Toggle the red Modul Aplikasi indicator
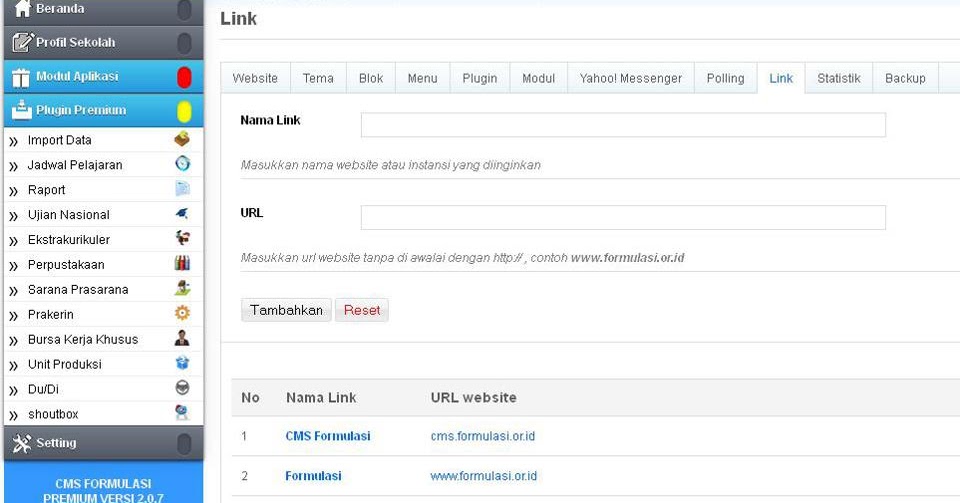960x503 pixels. click(184, 77)
